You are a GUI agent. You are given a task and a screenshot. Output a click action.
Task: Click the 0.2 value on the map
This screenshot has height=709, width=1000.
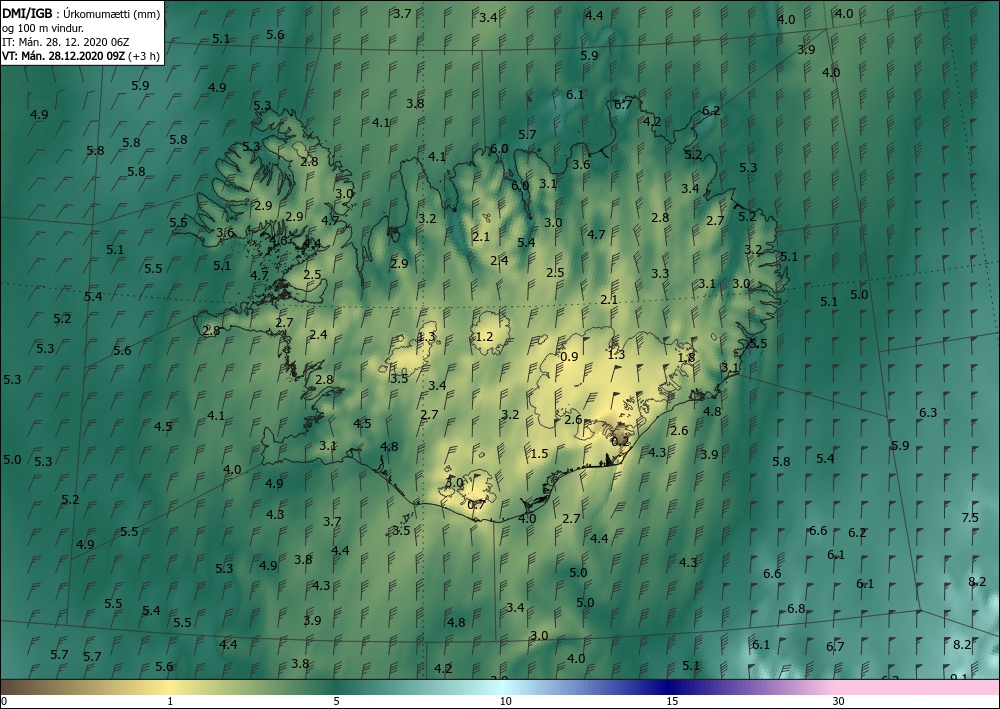tap(620, 441)
